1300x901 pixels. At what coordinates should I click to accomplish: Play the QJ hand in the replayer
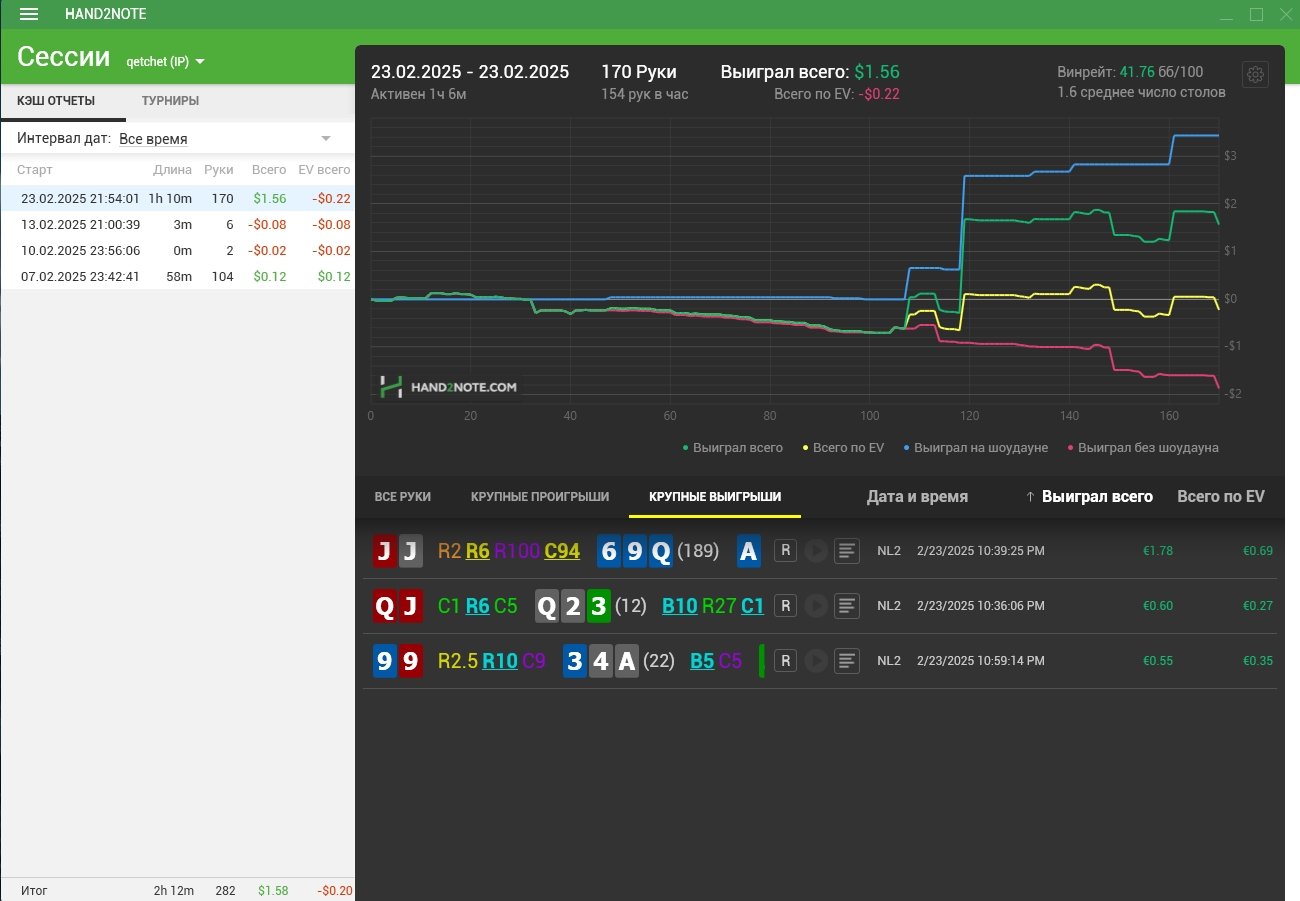point(816,605)
